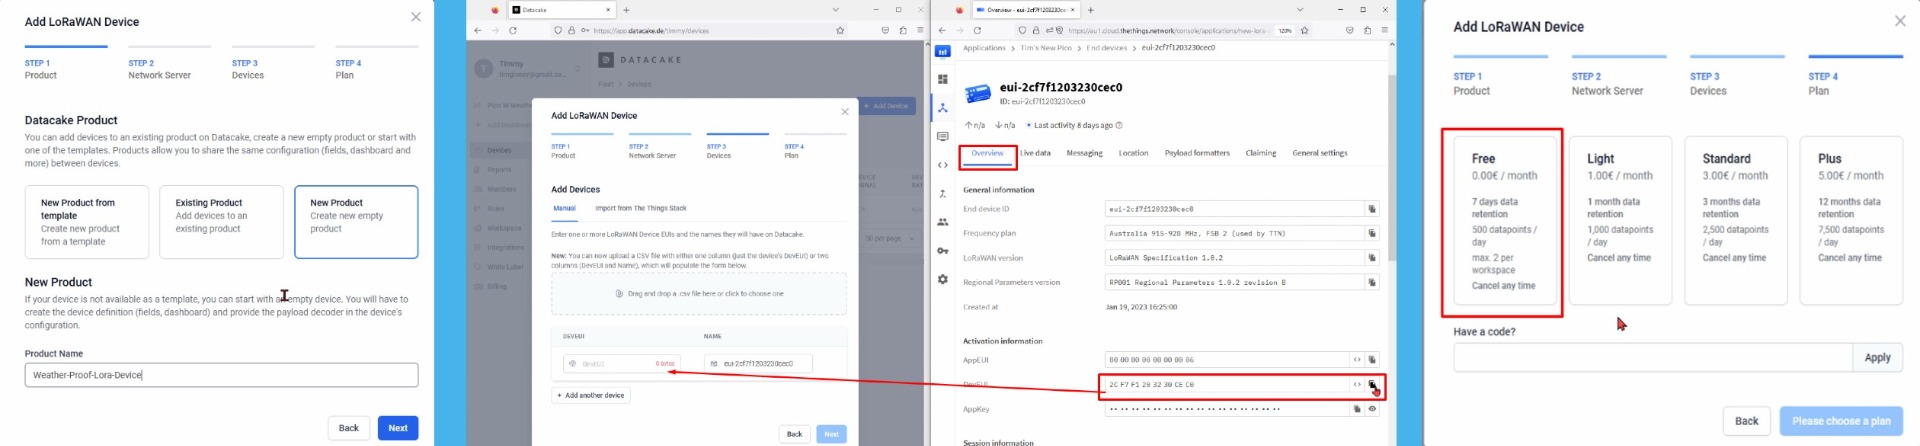The height and width of the screenshot is (446, 1920).
Task: Copy the End device ID value
Action: click(1372, 209)
